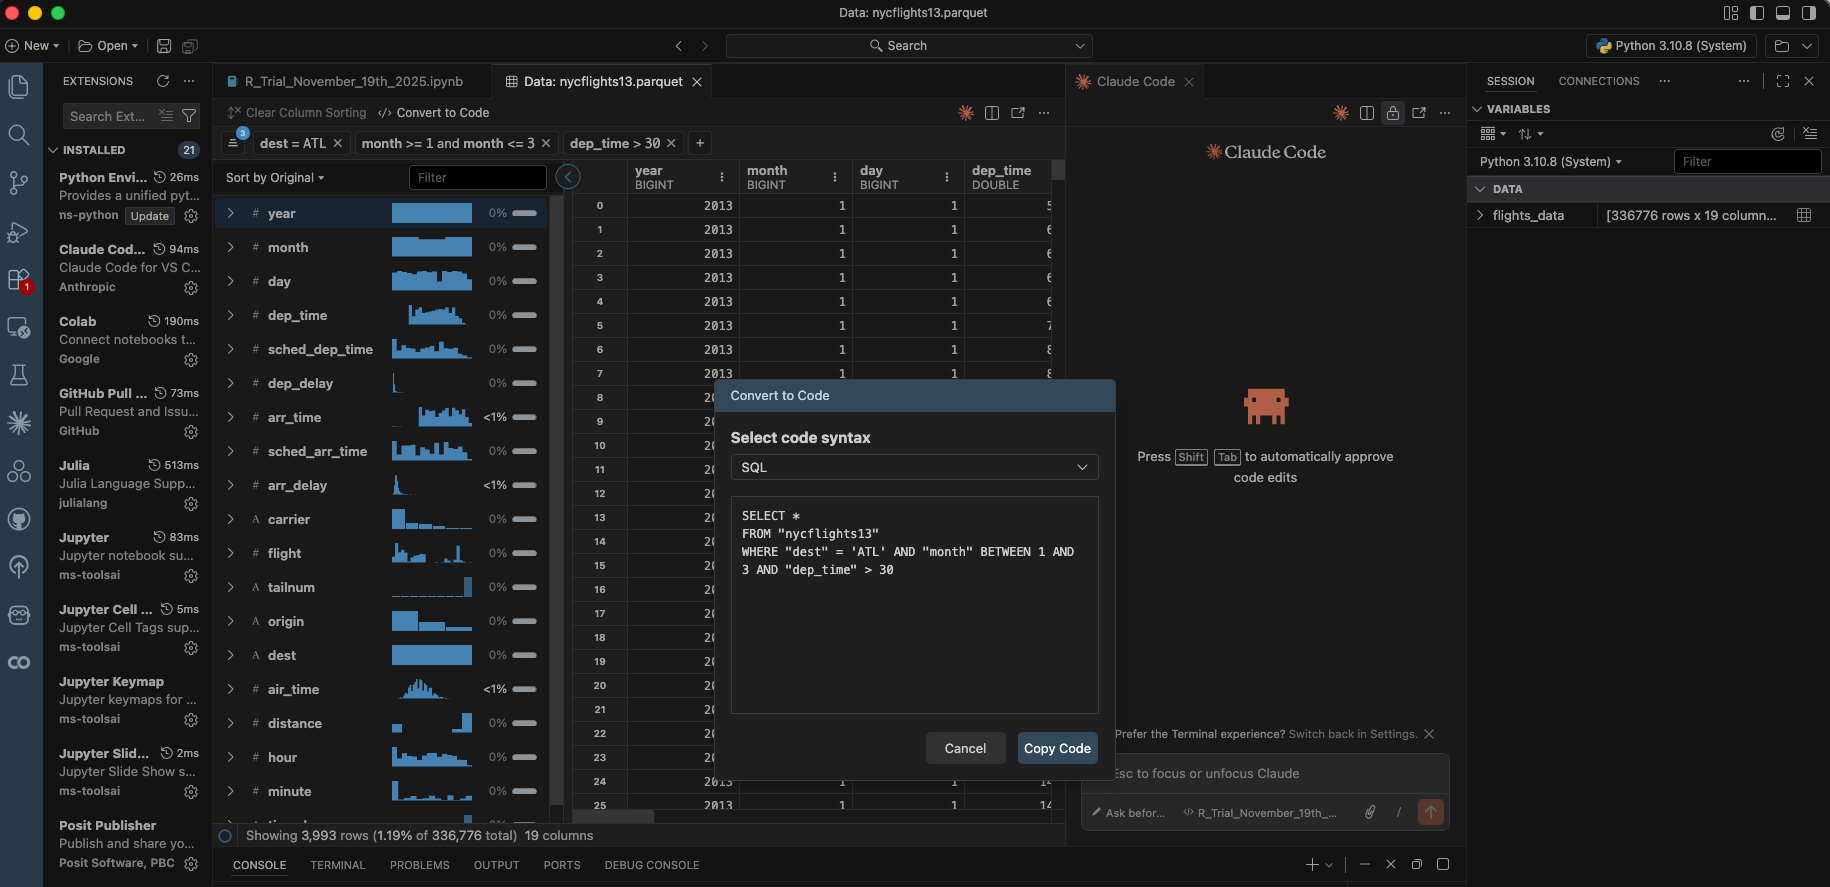This screenshot has width=1830, height=887.
Task: Focus the column Filter input field
Action: point(478,178)
